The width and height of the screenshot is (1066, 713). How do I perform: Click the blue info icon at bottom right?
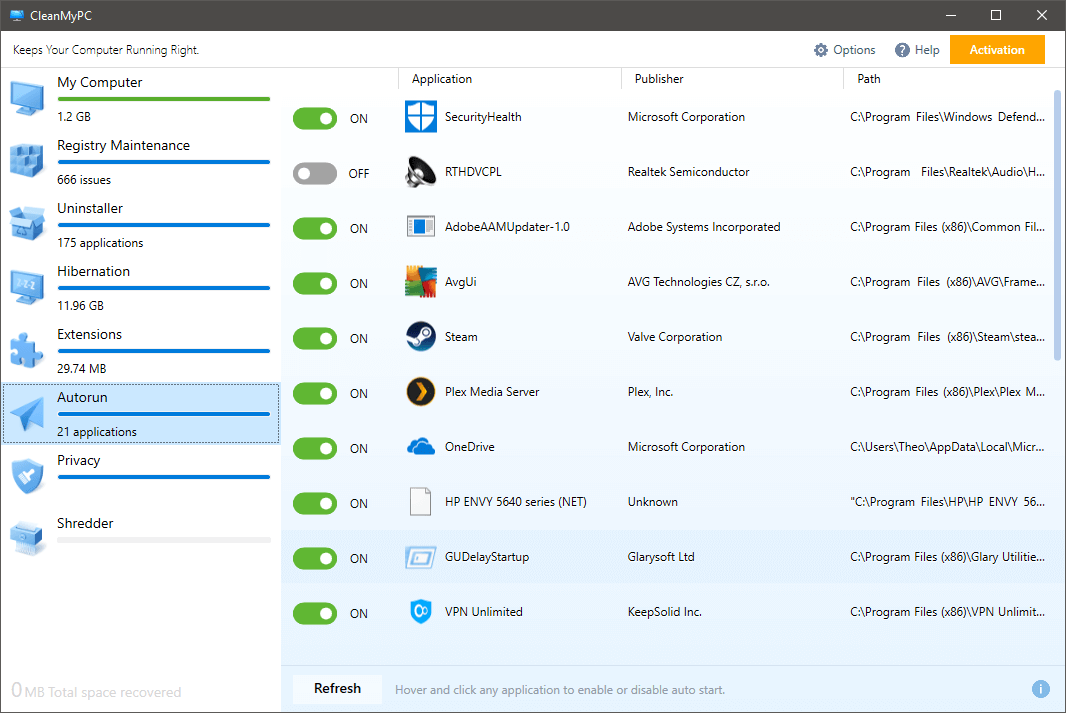coord(1040,689)
